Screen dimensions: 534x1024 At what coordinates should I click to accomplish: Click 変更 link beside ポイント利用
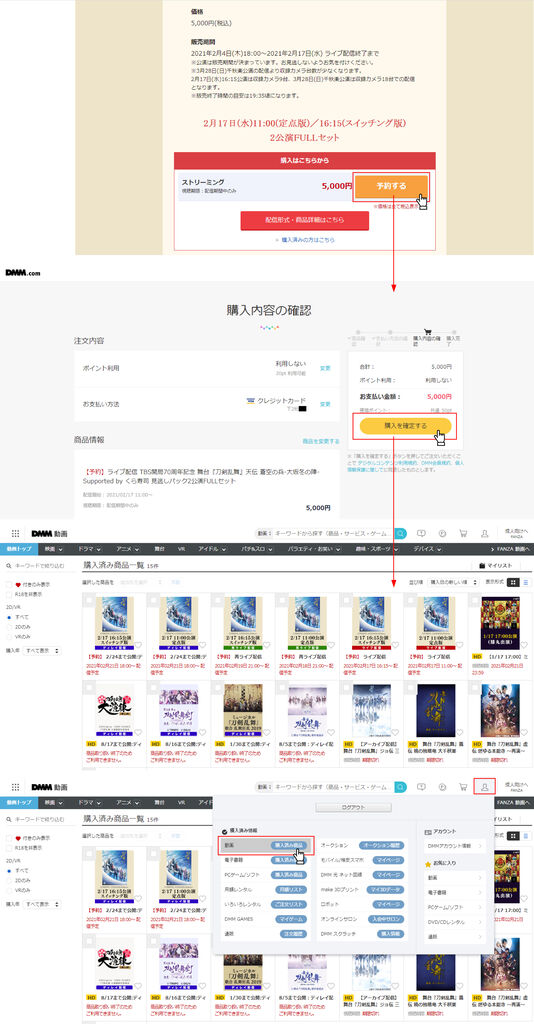325,368
